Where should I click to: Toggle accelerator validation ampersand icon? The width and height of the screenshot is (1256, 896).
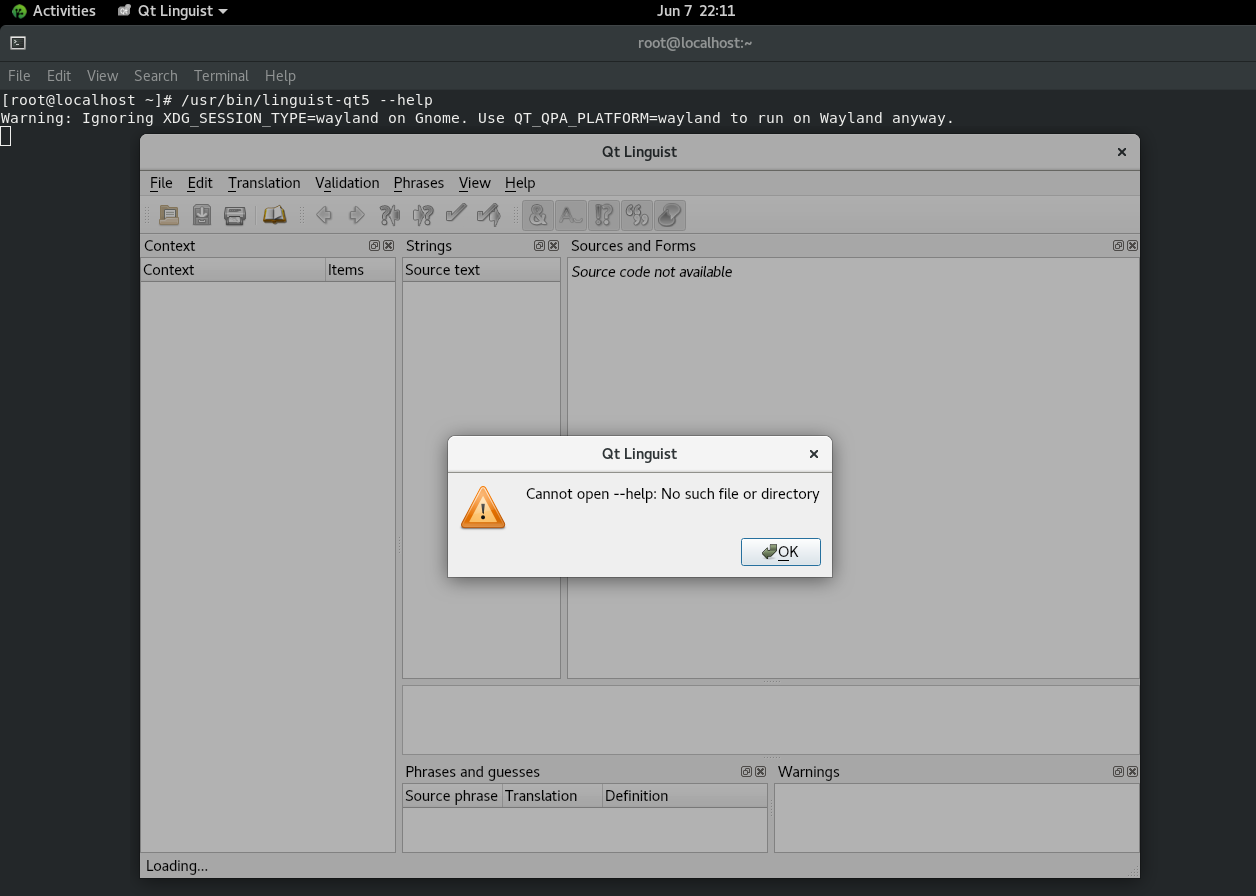(538, 215)
